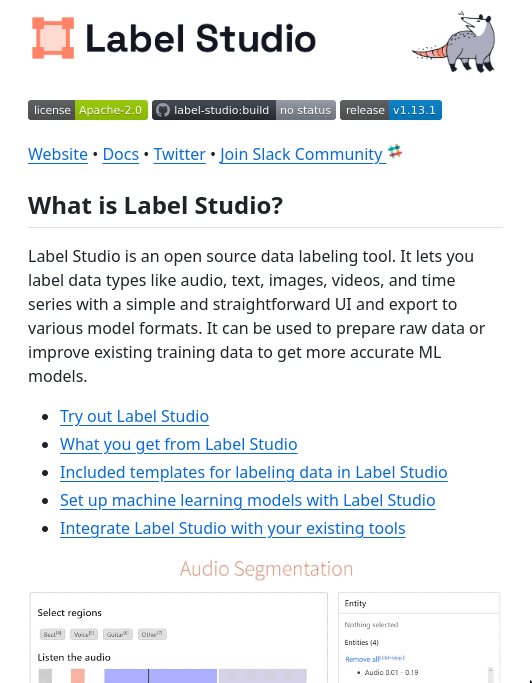Follow the Join Slack Community link
The image size is (532, 683).
[302, 155]
